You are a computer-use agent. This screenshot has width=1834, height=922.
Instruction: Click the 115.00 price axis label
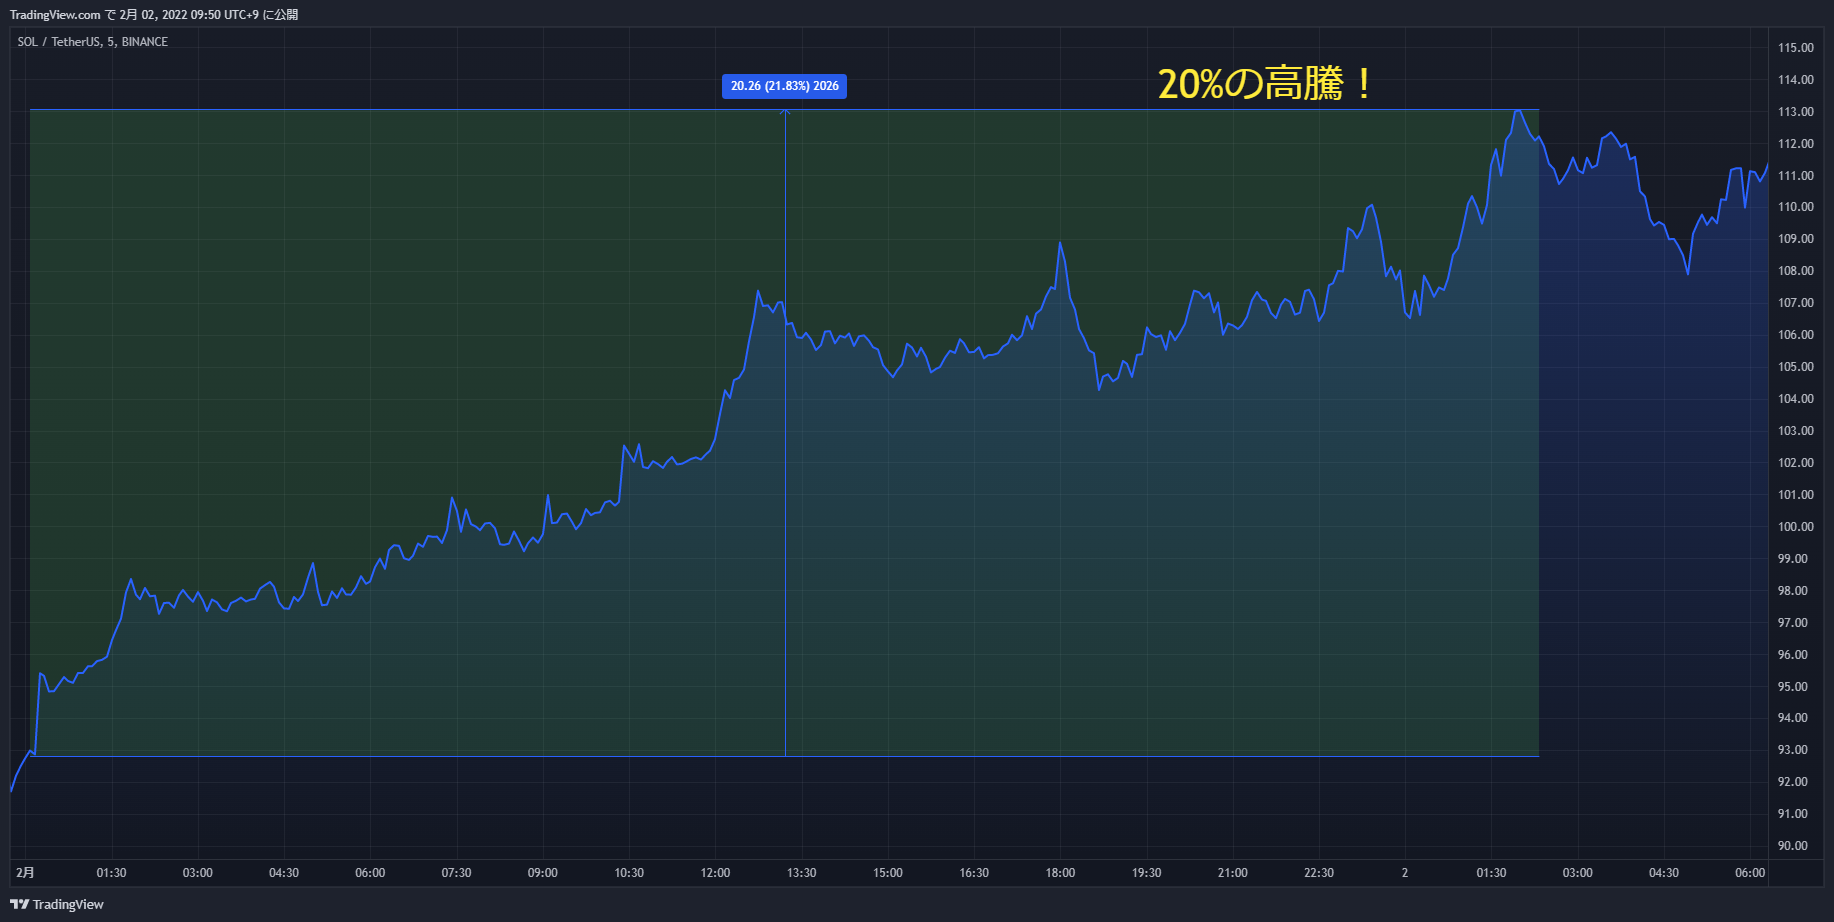pyautogui.click(x=1795, y=48)
